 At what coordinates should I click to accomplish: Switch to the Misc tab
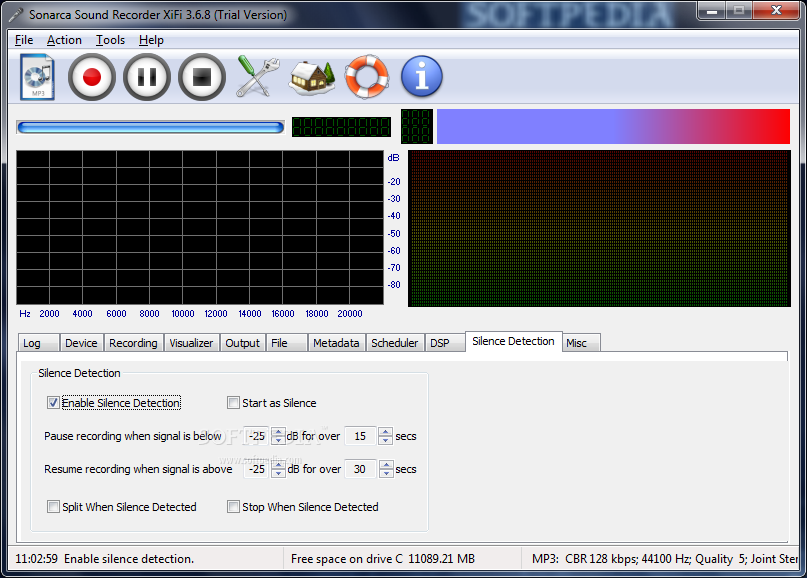581,343
